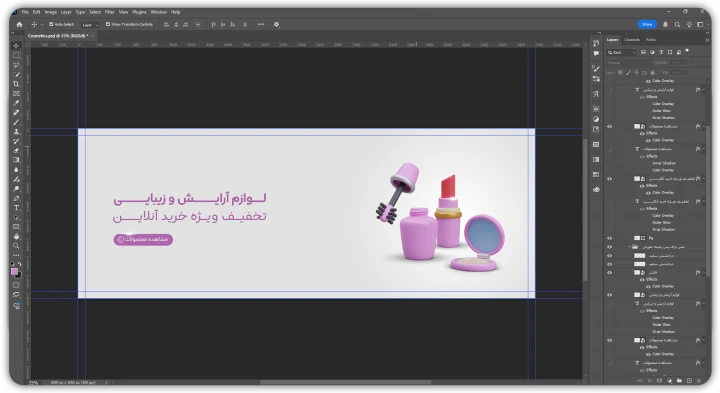The width and height of the screenshot is (720, 393).
Task: Filter layers by pixel layers icon
Action: click(643, 52)
